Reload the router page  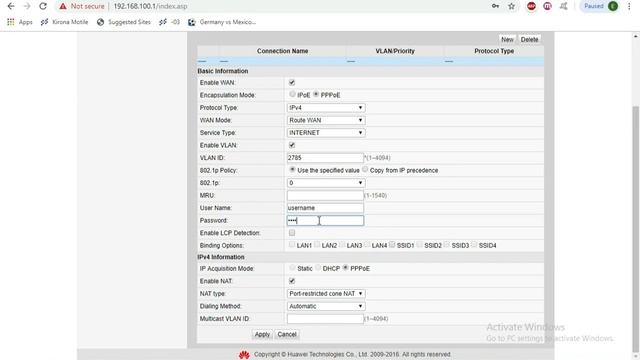click(x=43, y=6)
